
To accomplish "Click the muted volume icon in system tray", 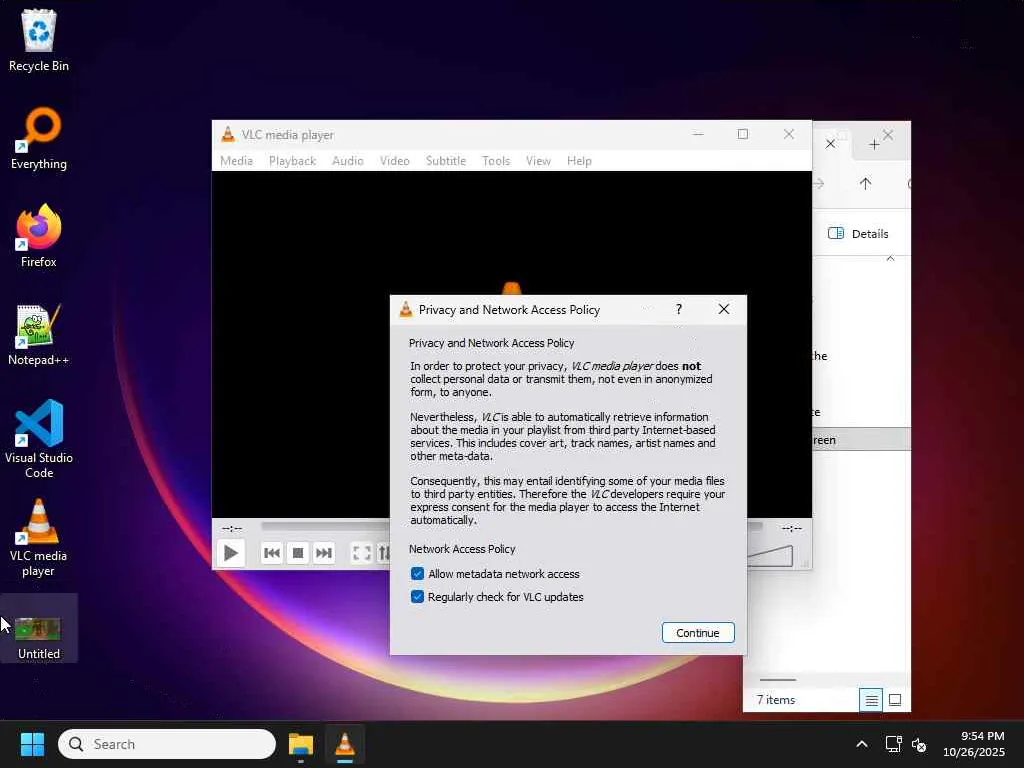I will pos(919,744).
